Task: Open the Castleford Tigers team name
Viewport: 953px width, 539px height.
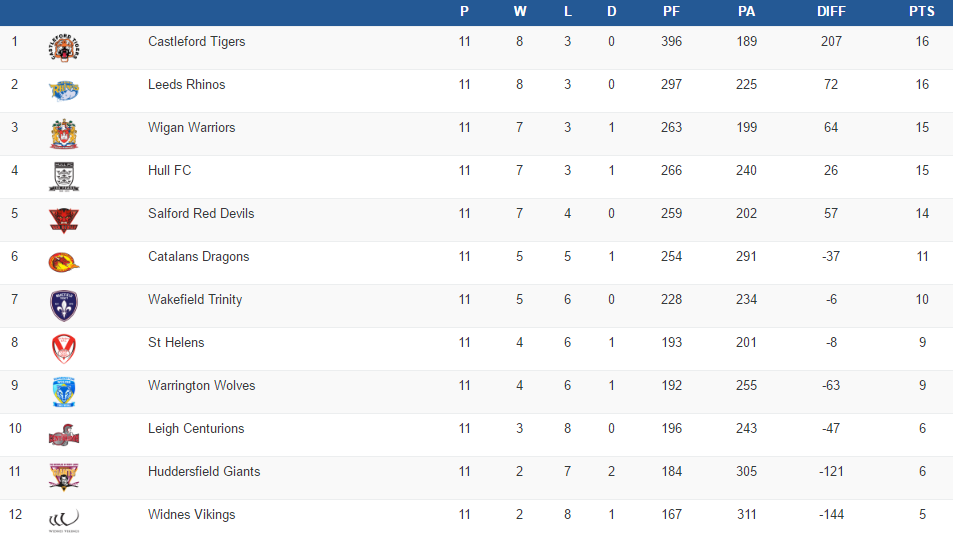Action: [x=196, y=42]
